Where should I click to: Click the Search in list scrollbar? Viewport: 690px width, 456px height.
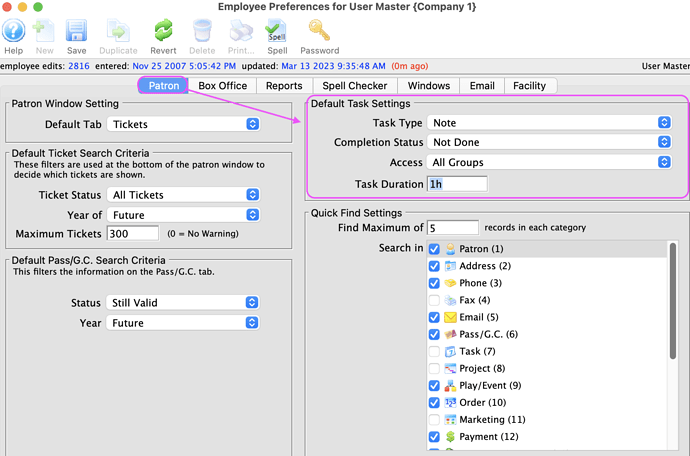pos(672,301)
